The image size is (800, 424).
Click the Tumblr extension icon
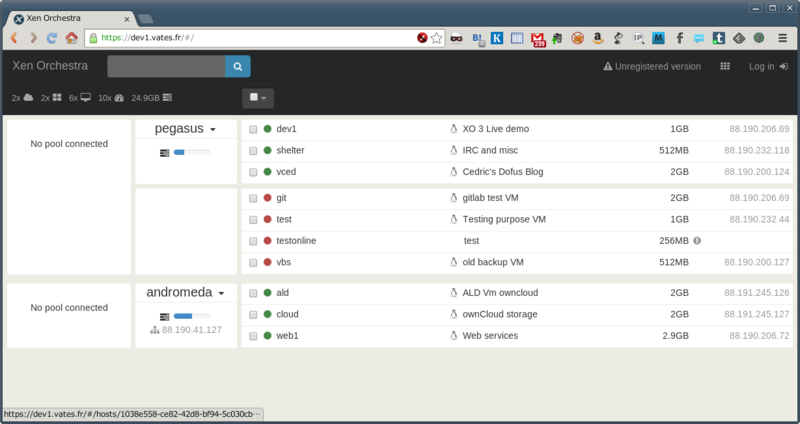click(718, 38)
